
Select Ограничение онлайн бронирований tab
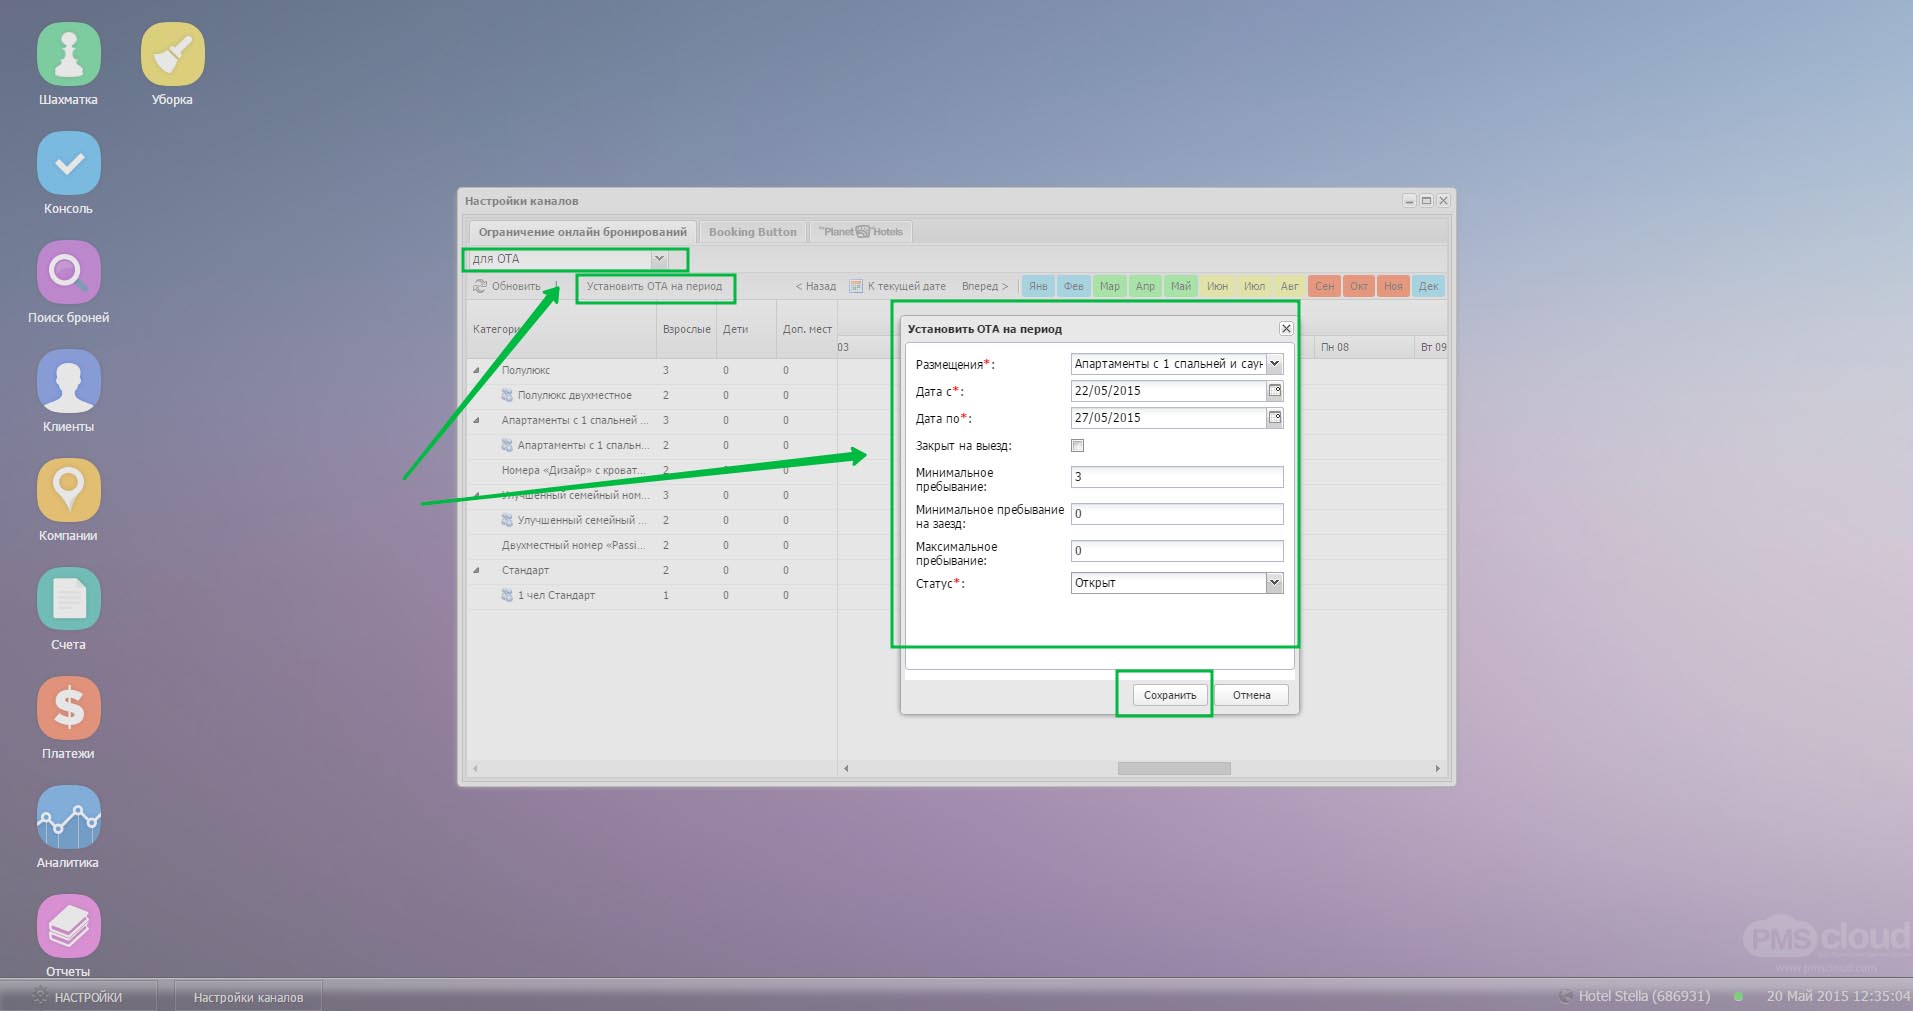pyautogui.click(x=582, y=232)
